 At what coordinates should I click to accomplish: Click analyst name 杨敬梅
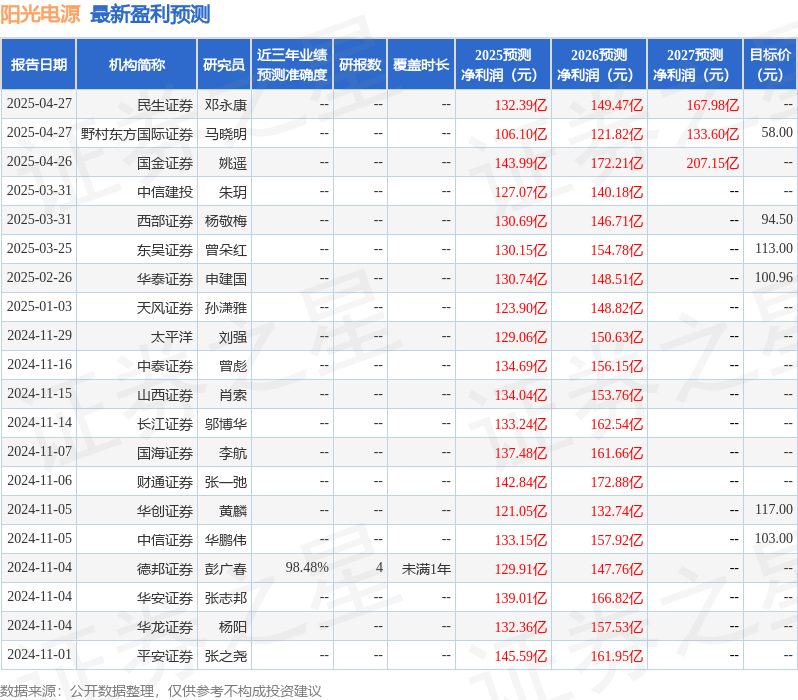click(x=226, y=221)
